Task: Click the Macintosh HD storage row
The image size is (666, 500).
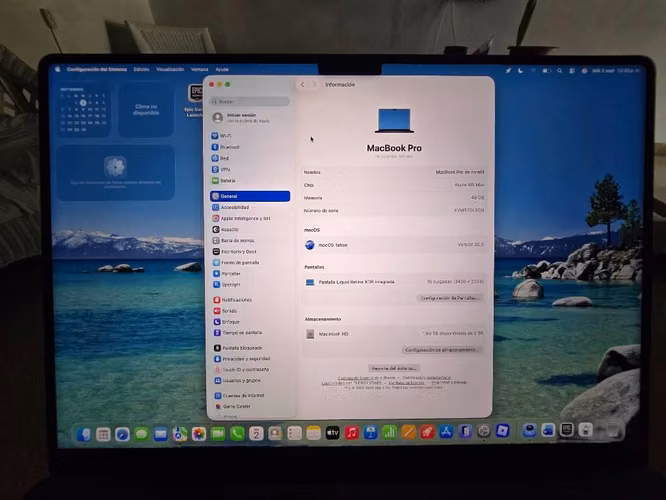Action: [394, 334]
